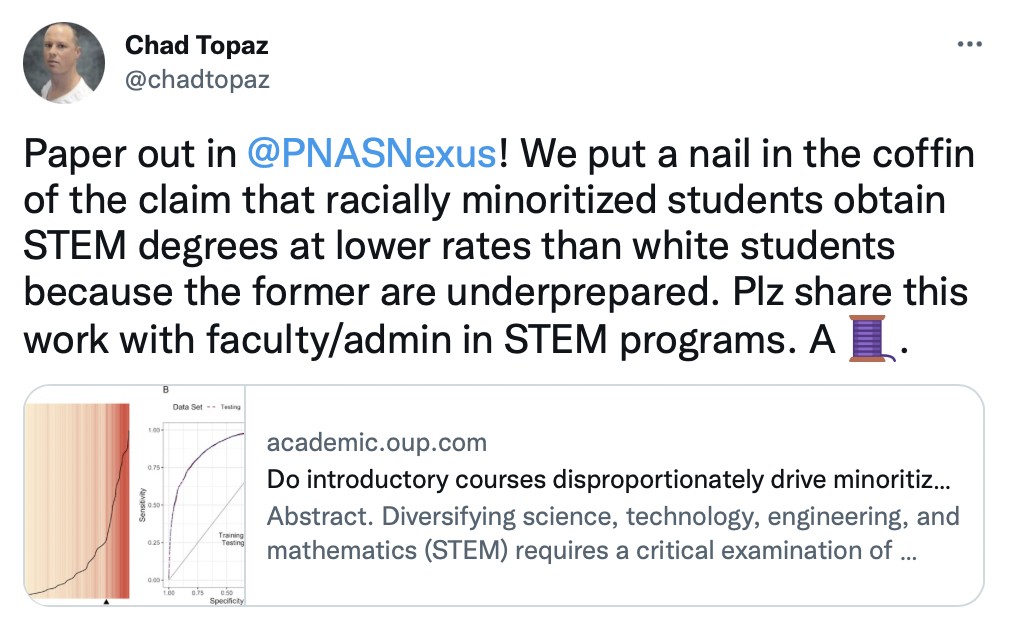The width and height of the screenshot is (1012, 624).
Task: Click the academic.oup.com domain text
Action: point(376,443)
